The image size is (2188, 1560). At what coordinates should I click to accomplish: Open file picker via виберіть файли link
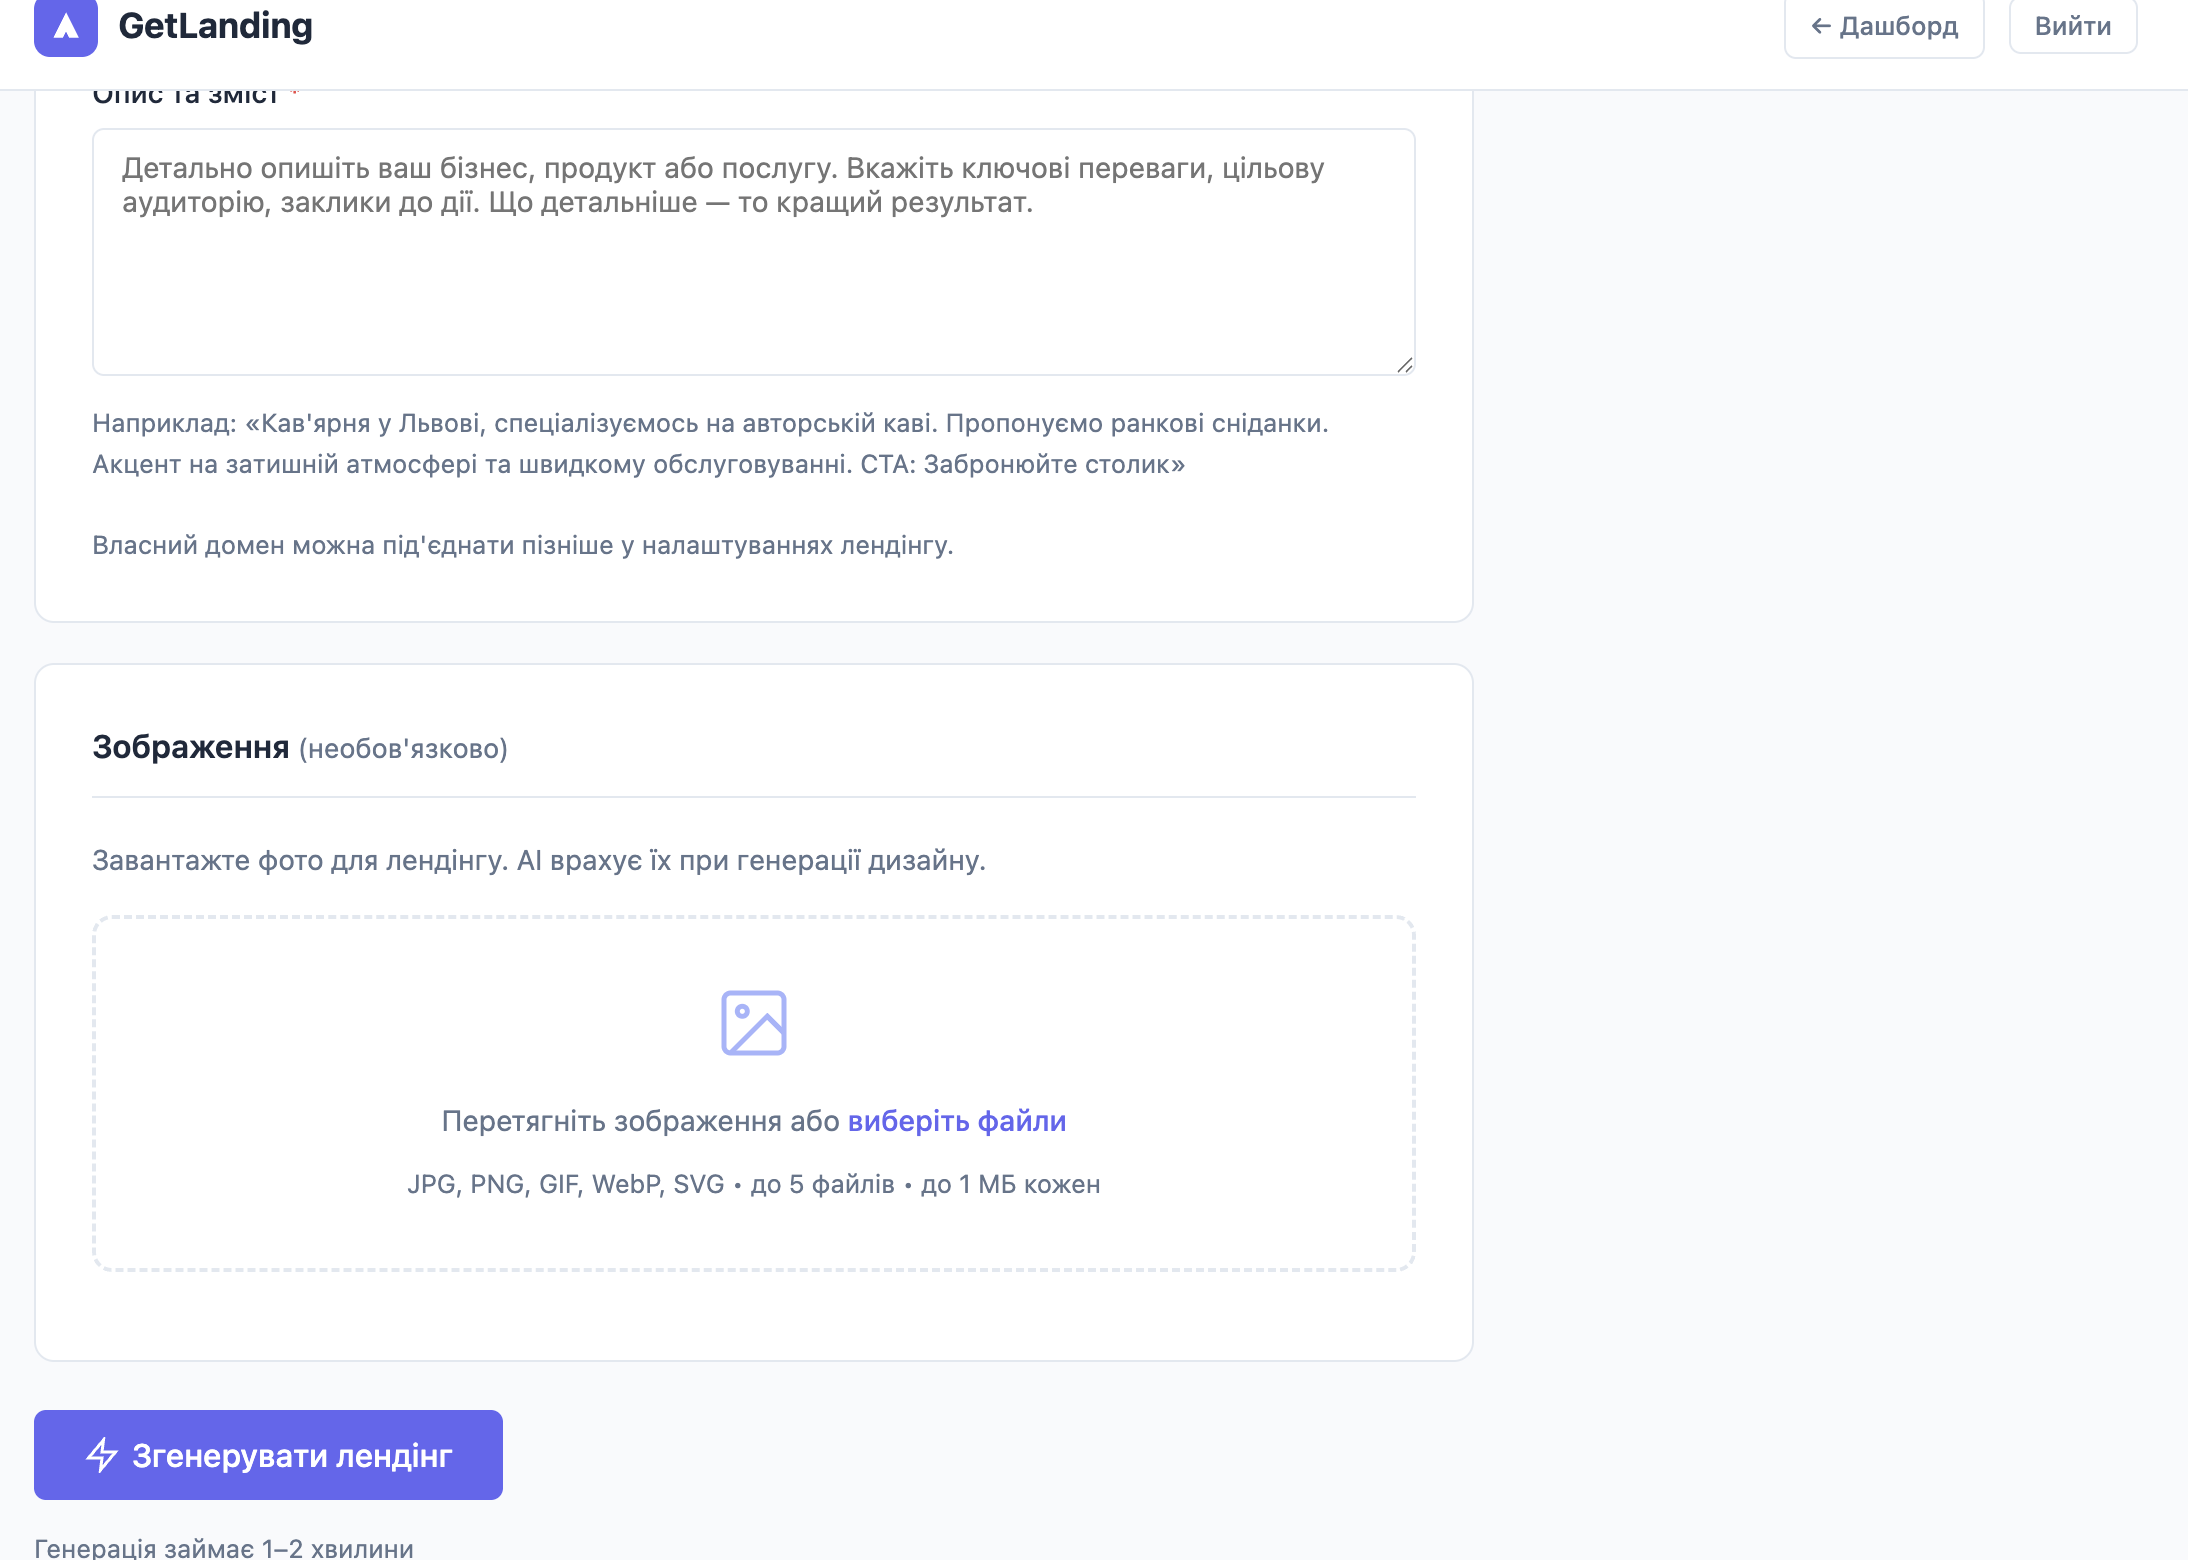click(x=957, y=1121)
